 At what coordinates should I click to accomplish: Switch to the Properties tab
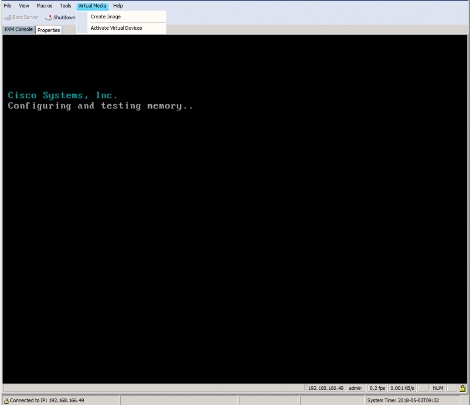(x=49, y=30)
